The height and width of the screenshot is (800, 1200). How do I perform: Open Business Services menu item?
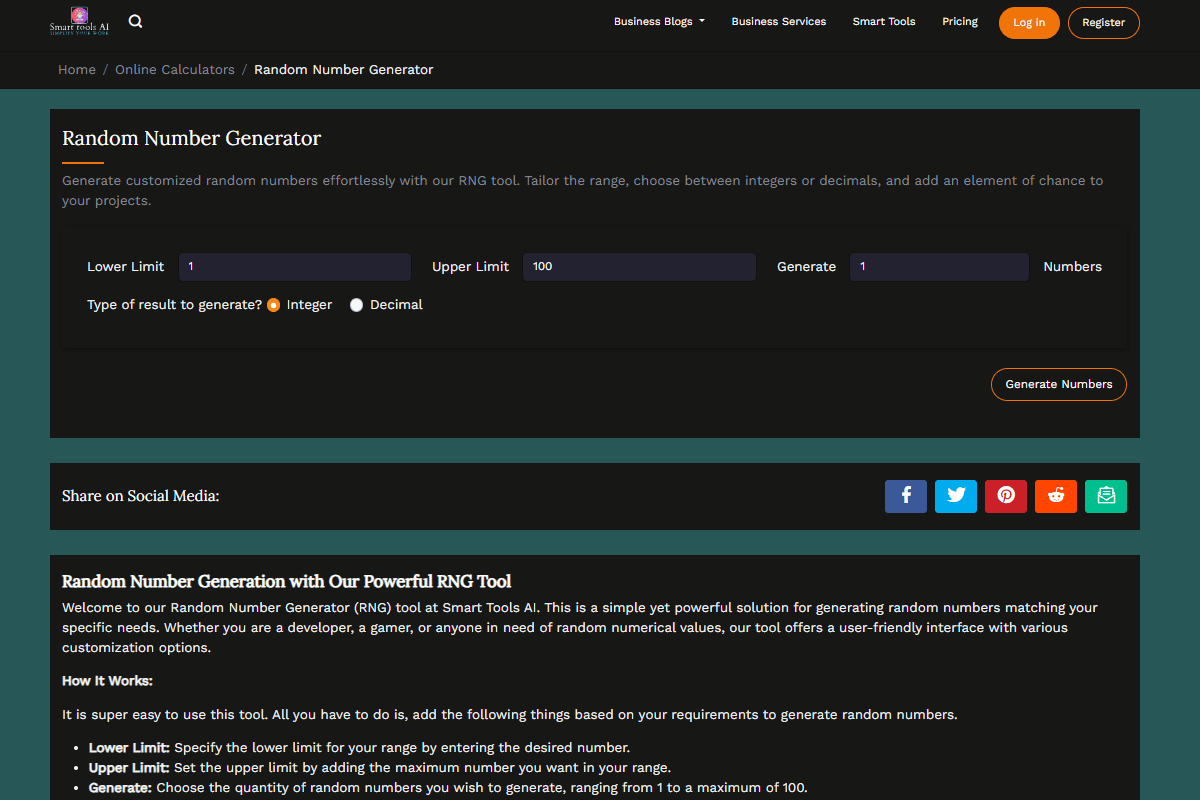pos(779,21)
